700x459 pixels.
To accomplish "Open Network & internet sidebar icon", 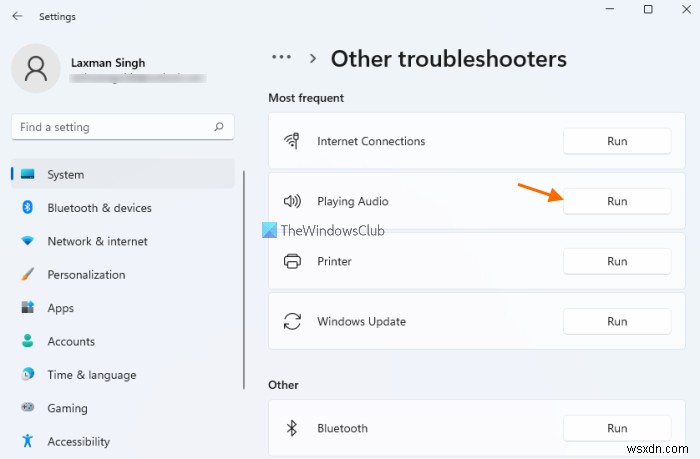I will [x=27, y=241].
